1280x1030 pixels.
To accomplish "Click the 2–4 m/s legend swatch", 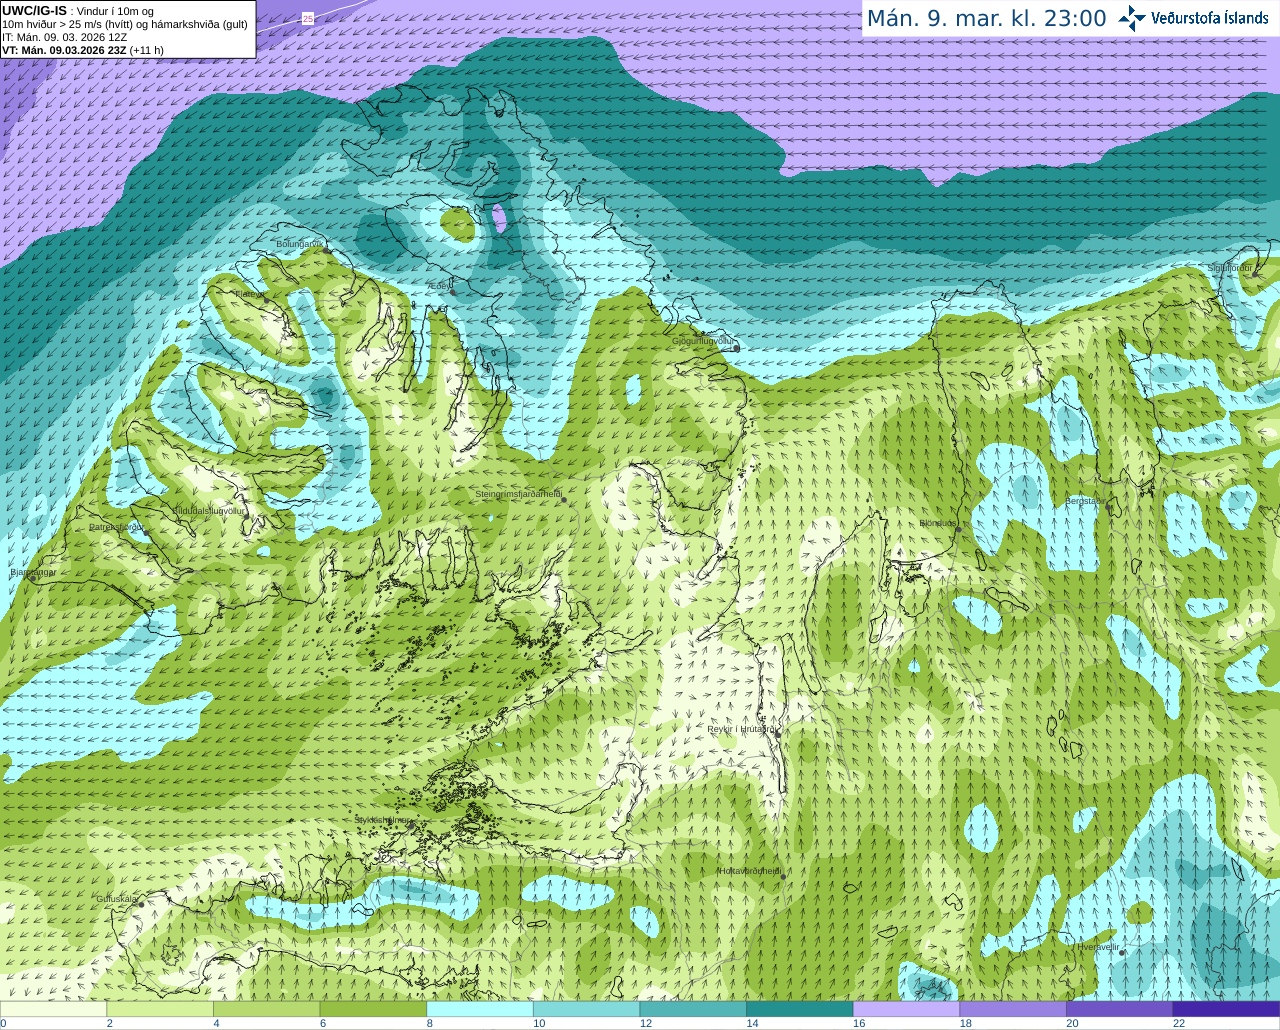I will pyautogui.click(x=160, y=1009).
